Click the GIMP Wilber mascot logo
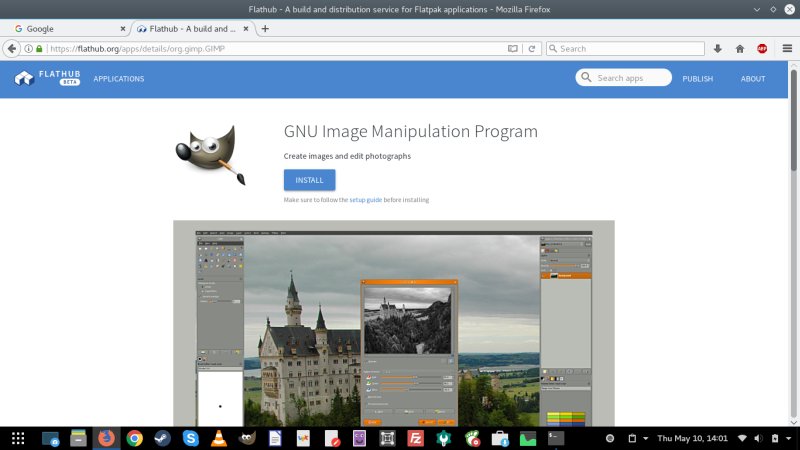Screen dimensions: 800x450 [211, 155]
